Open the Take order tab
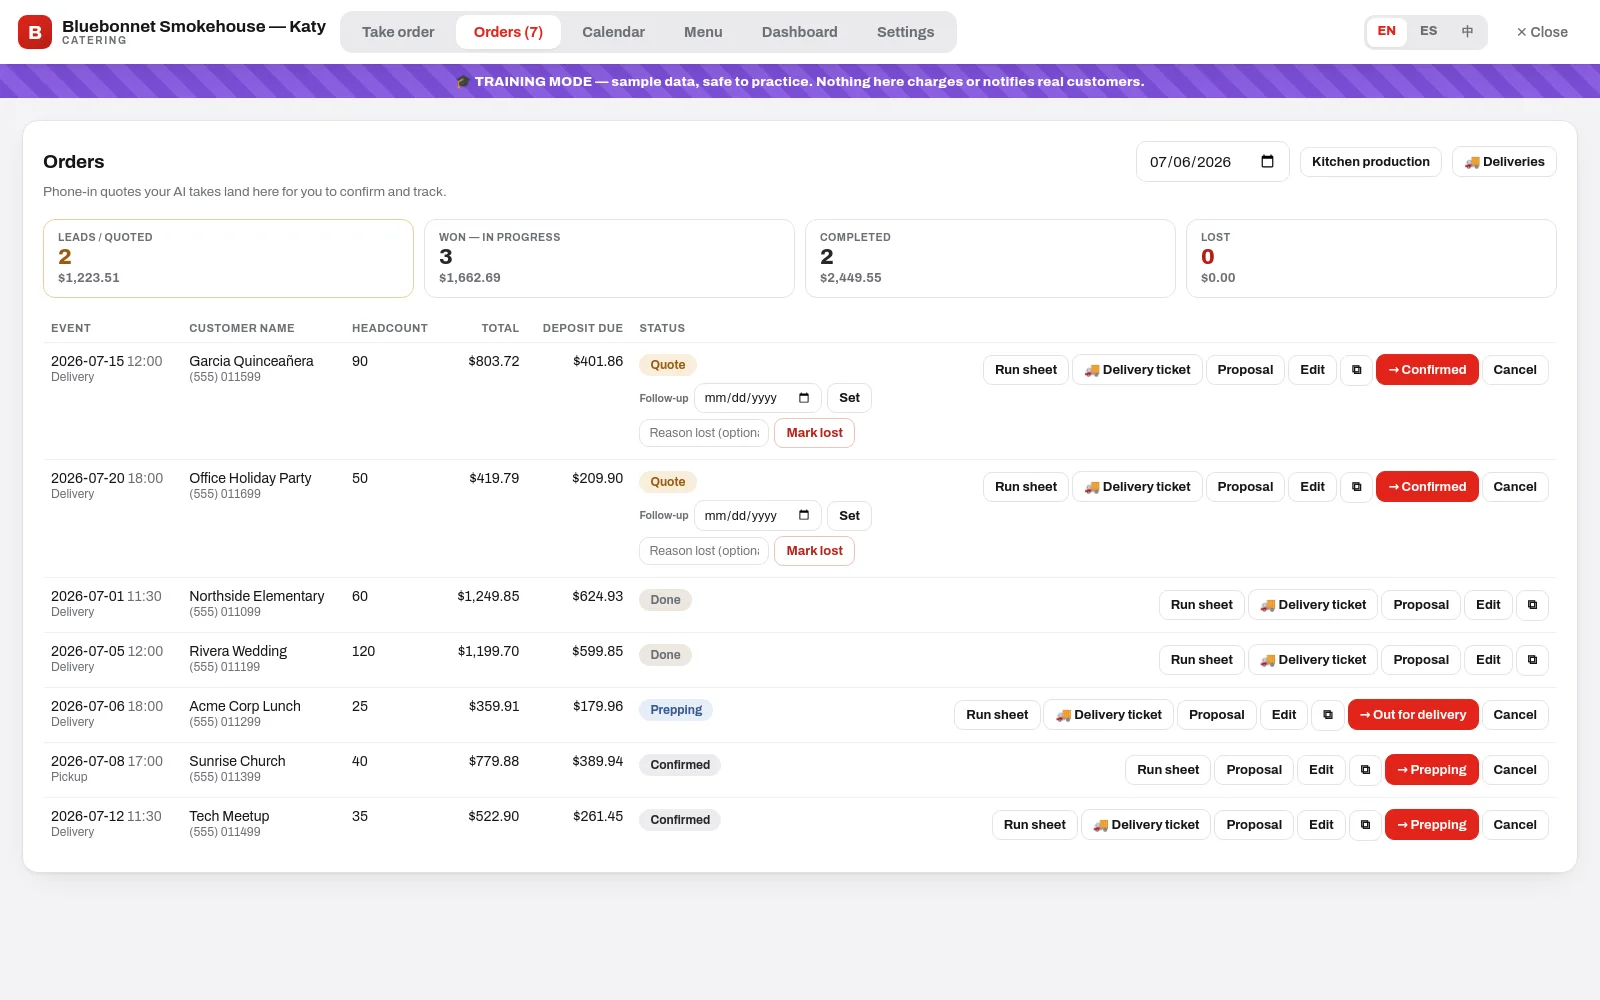Viewport: 1600px width, 1000px height. [x=398, y=32]
